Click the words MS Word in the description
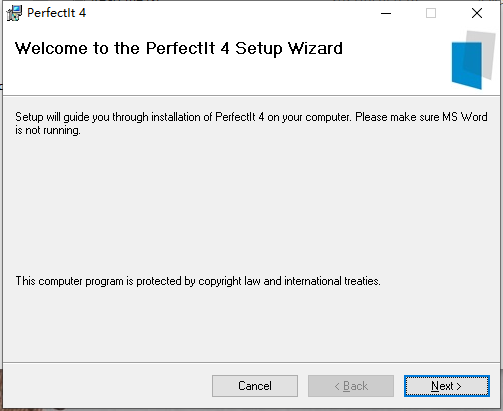This screenshot has height=411, width=503. (x=465, y=117)
